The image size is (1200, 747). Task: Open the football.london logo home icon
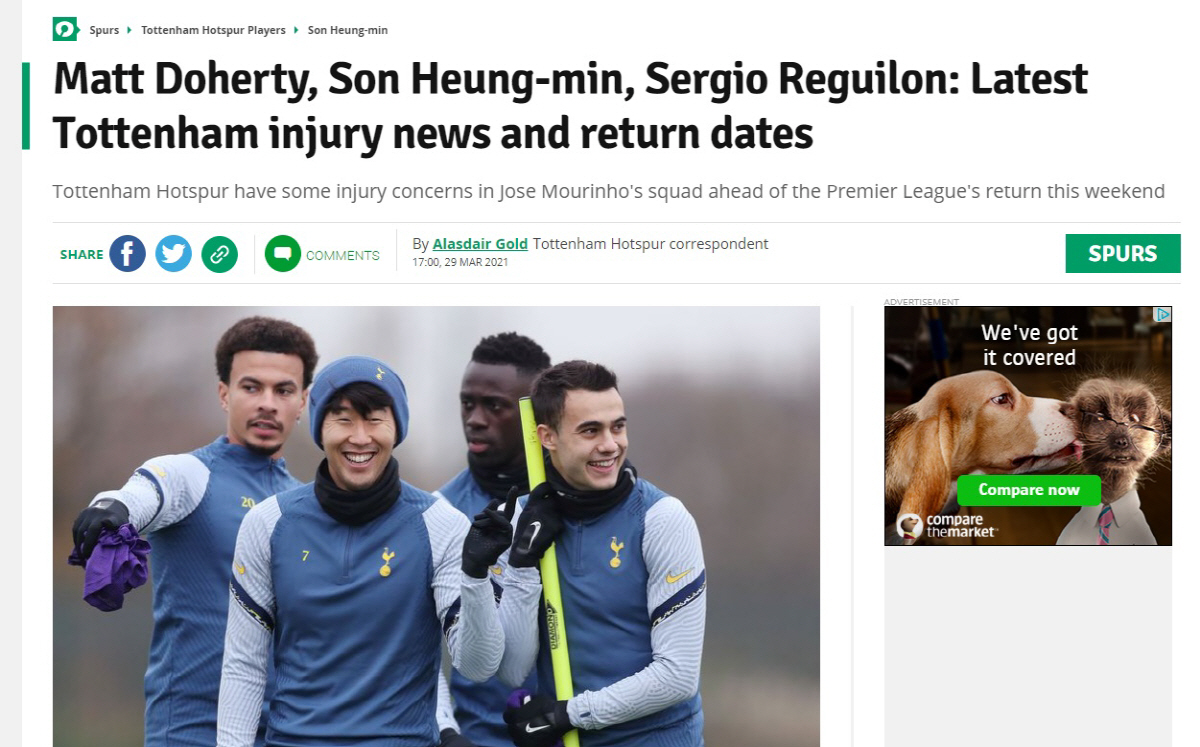(65, 29)
